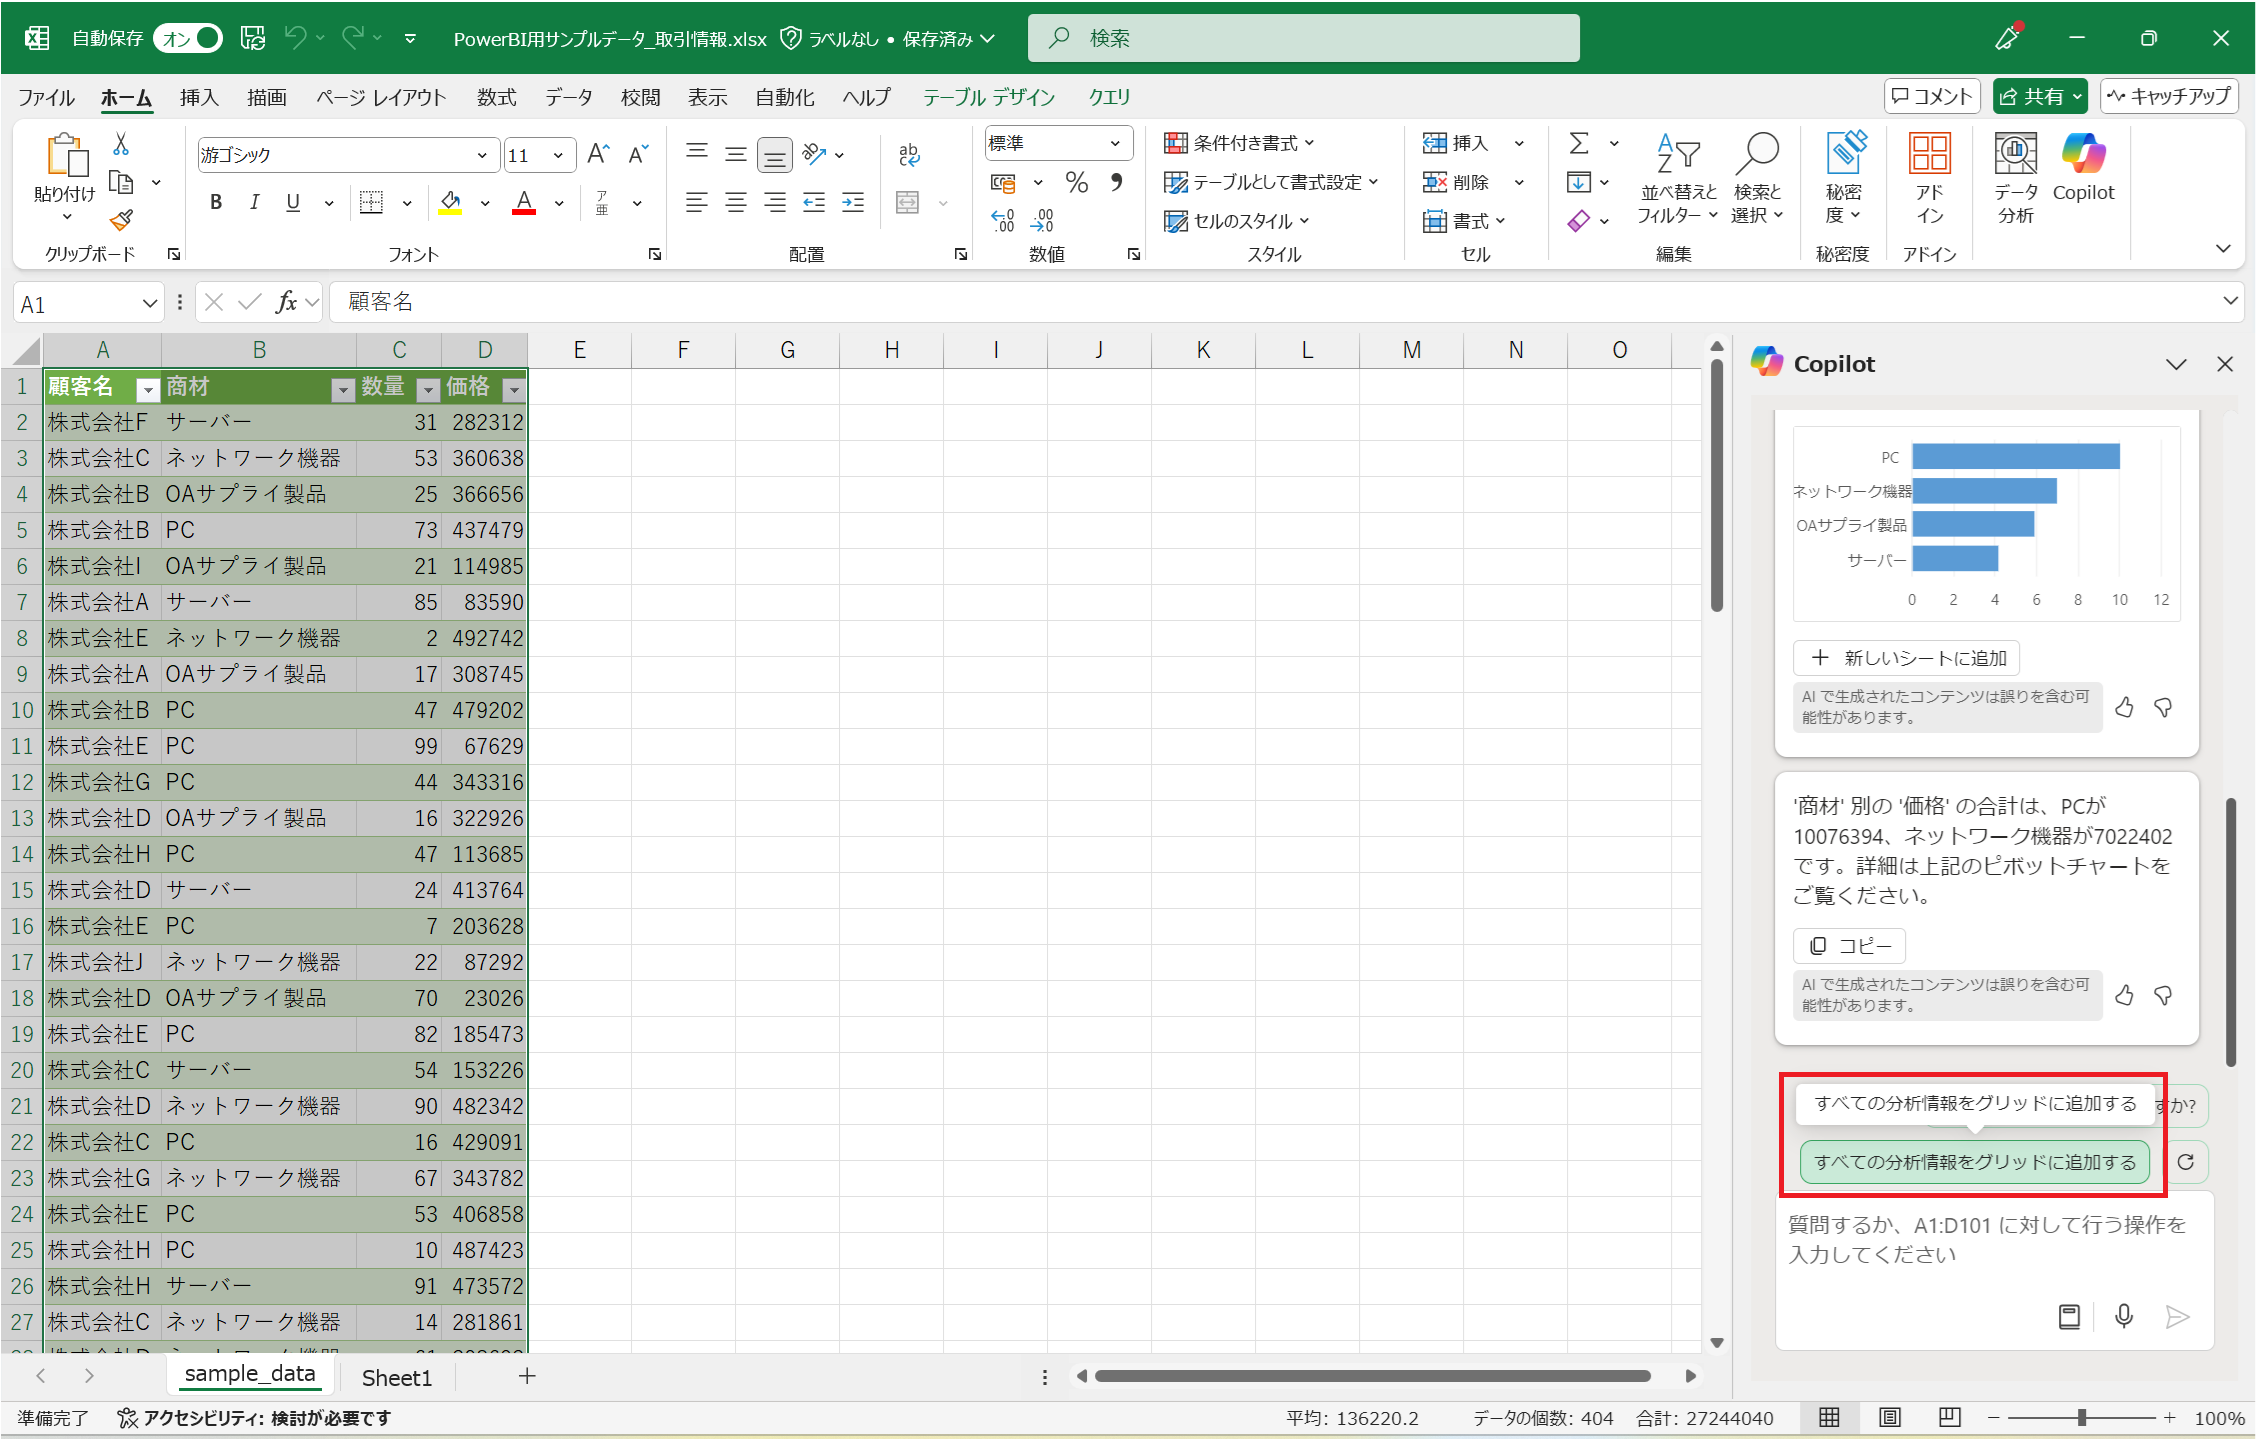Click the 検索 search box
Viewport: 2258px width, 1440px height.
pos(1304,38)
